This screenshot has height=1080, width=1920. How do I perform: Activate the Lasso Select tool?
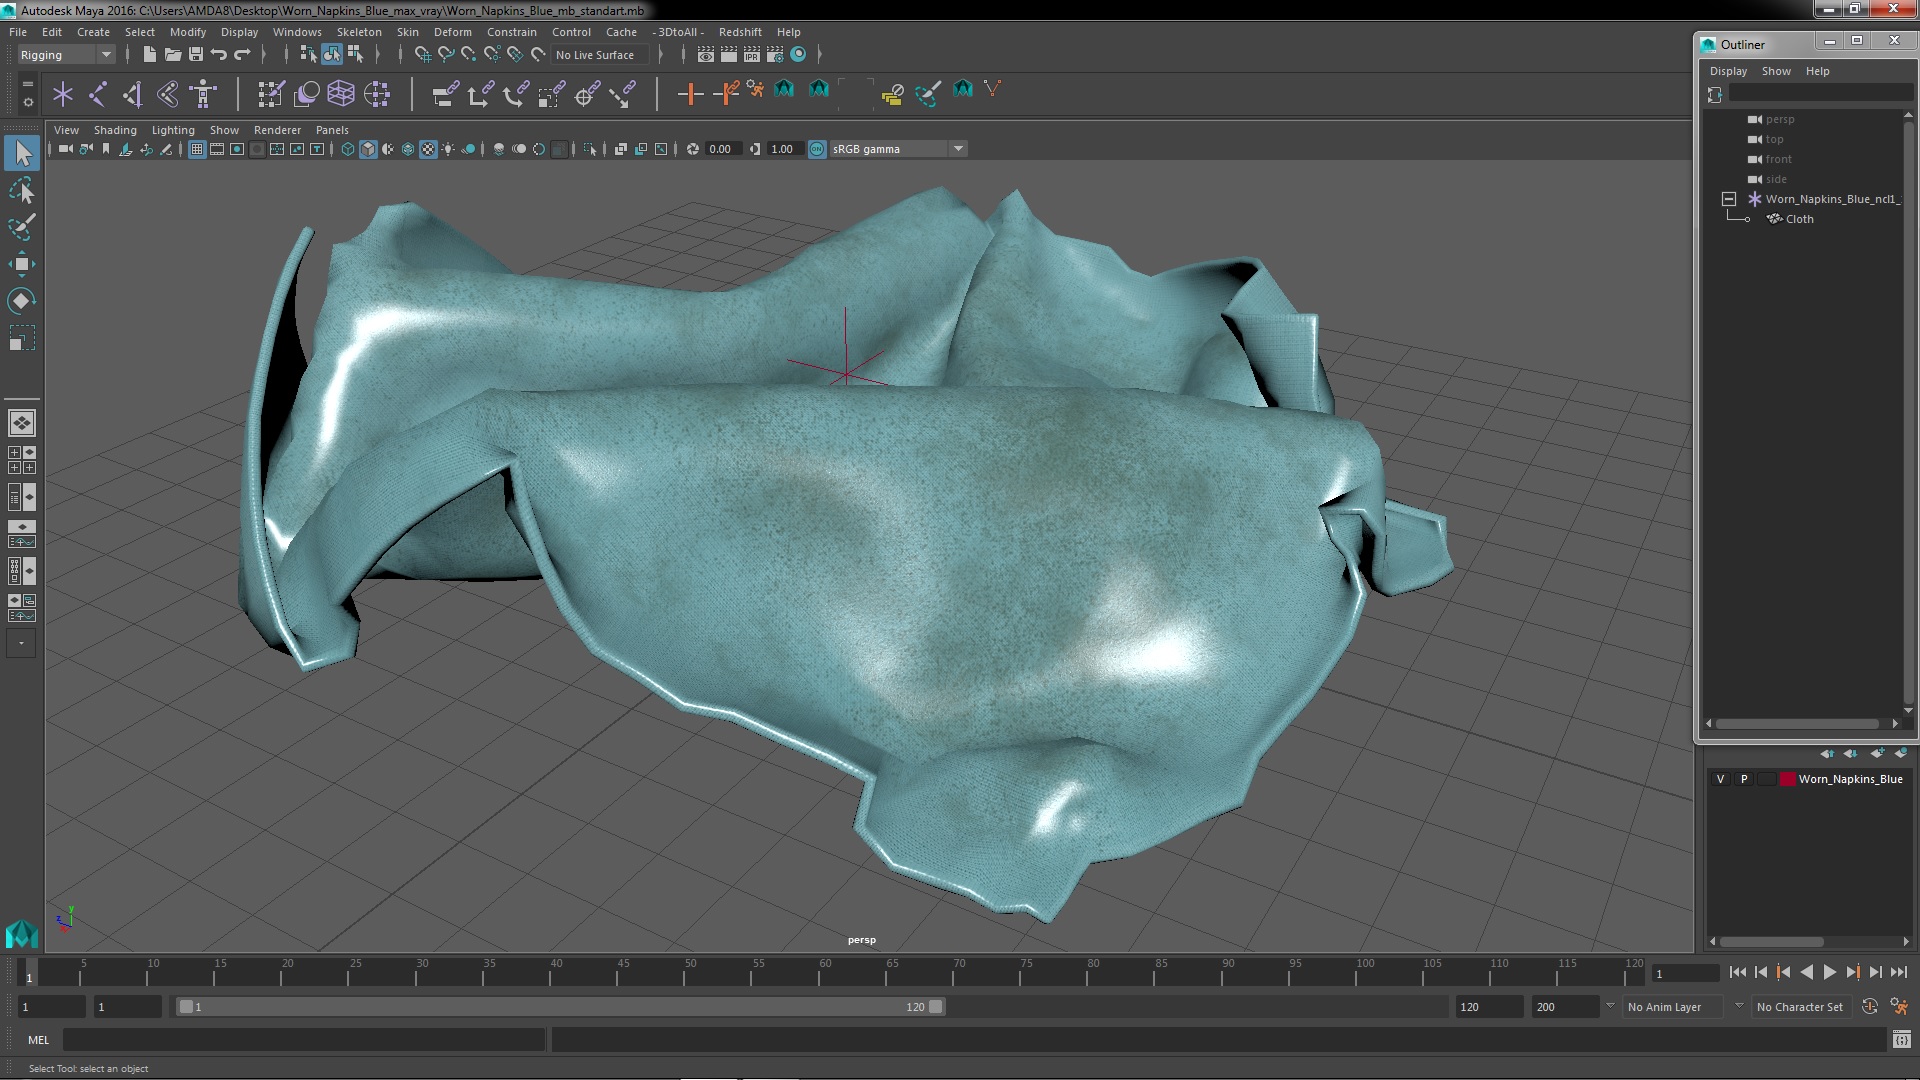click(x=22, y=190)
